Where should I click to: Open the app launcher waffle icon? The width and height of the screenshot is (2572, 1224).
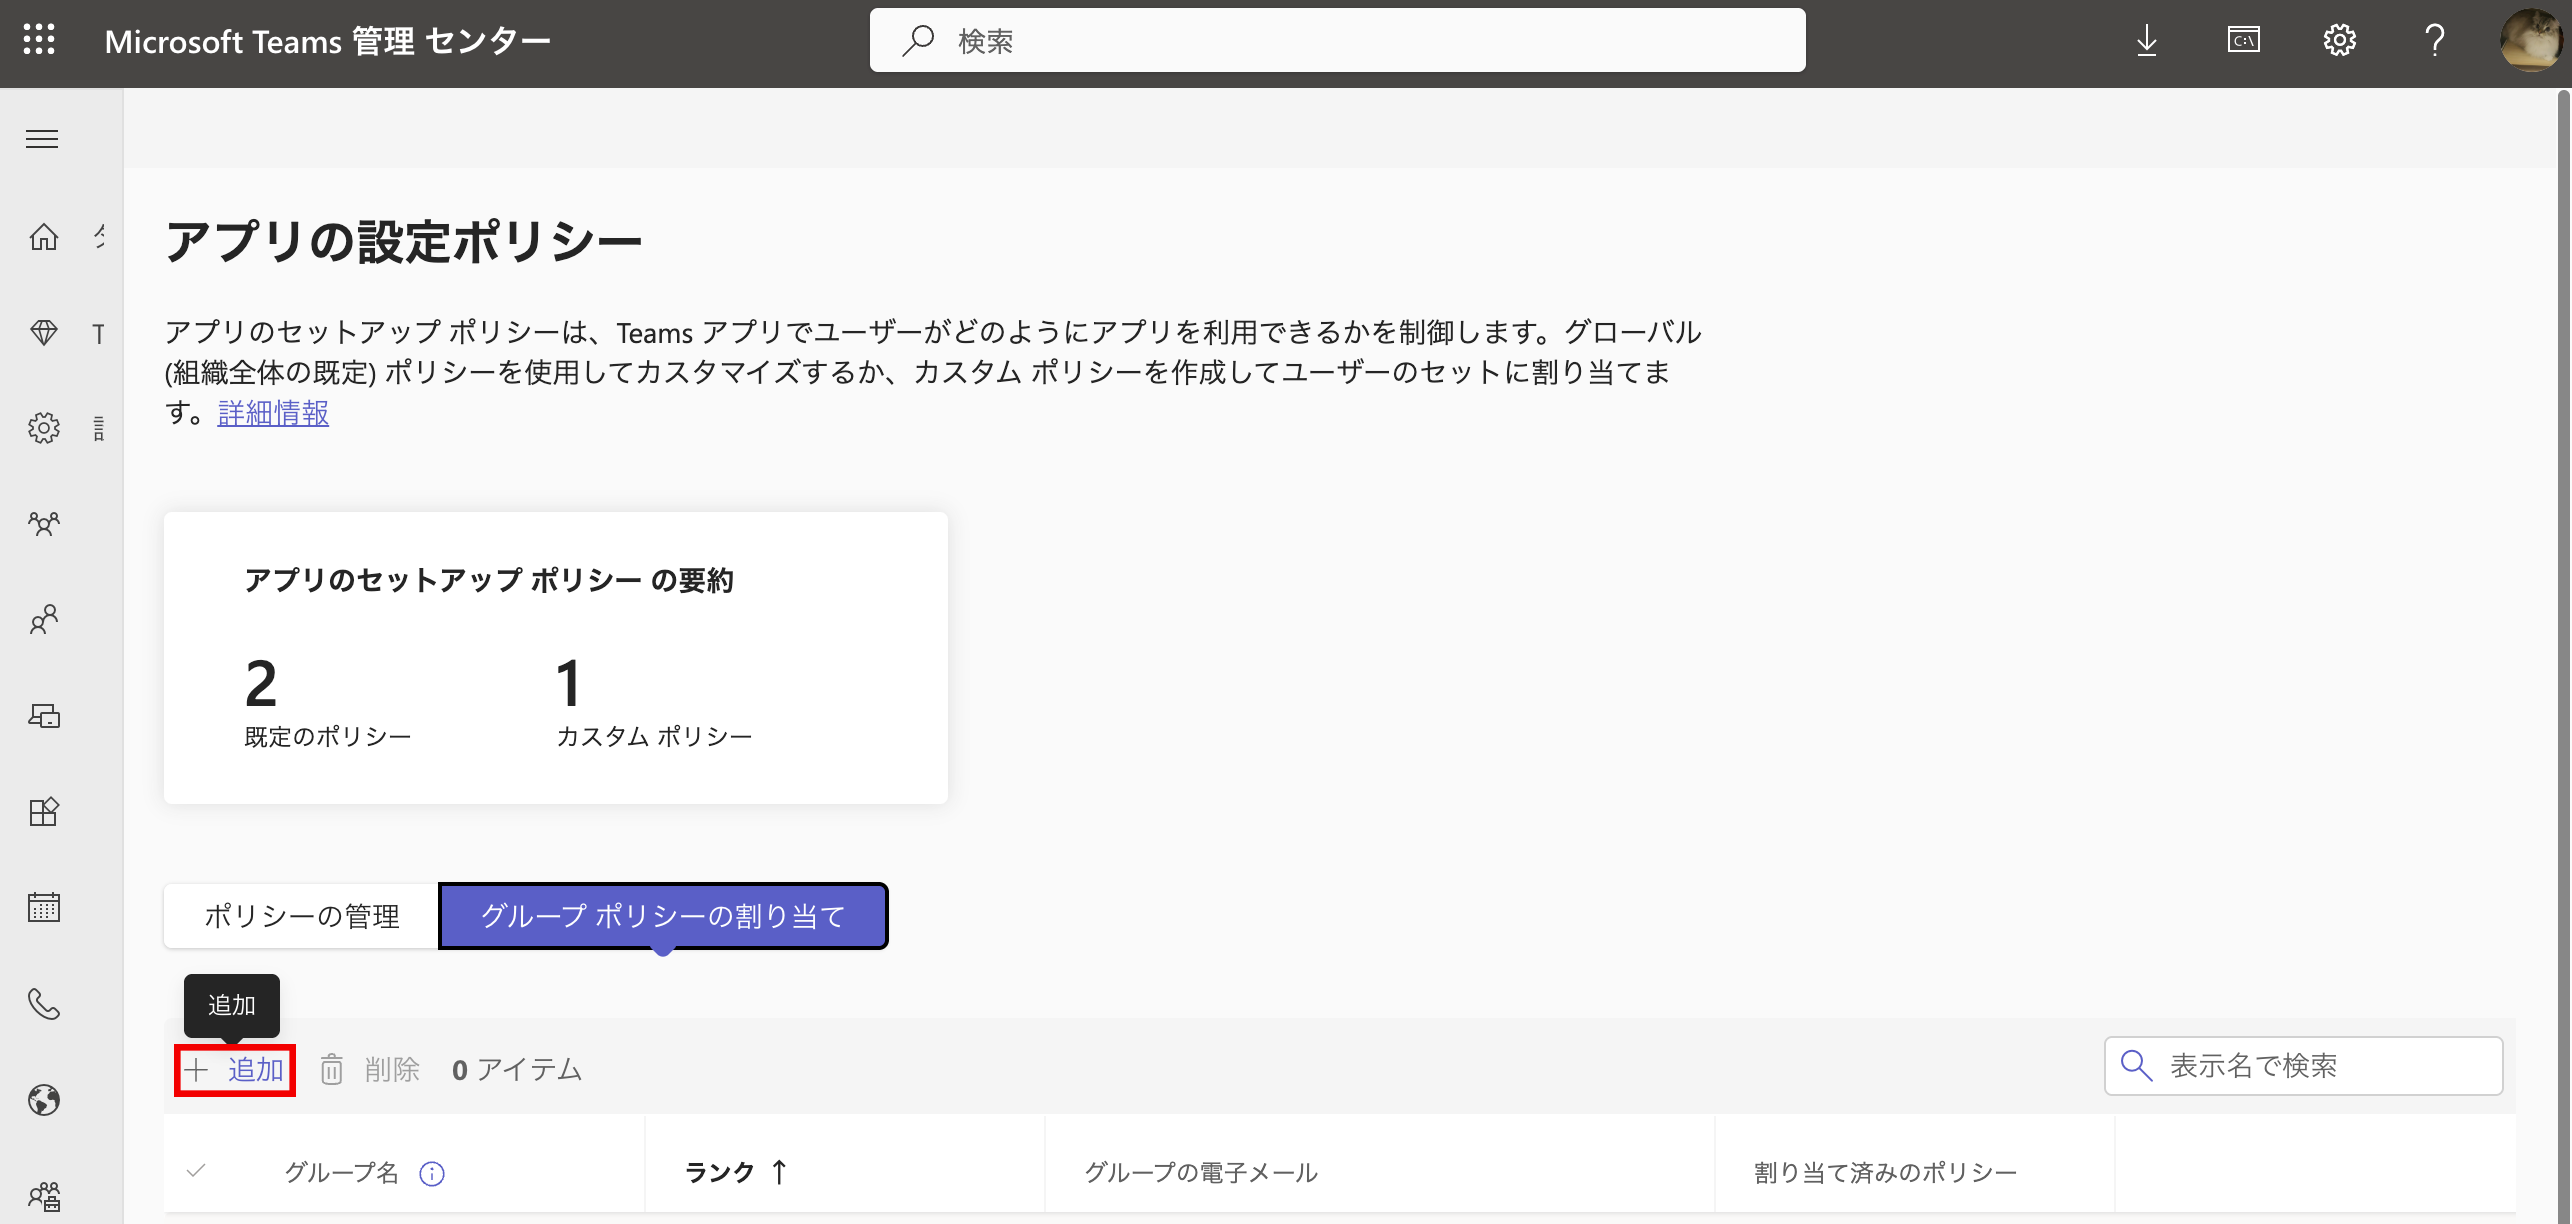[39, 40]
